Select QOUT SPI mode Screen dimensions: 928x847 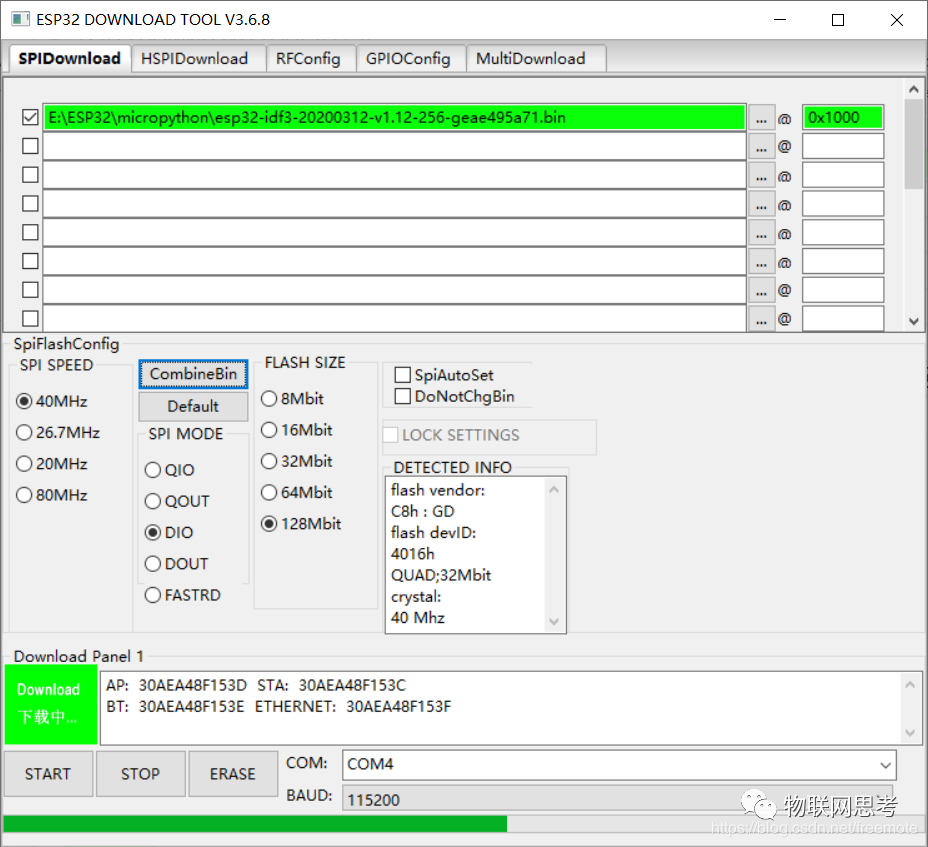pos(177,501)
